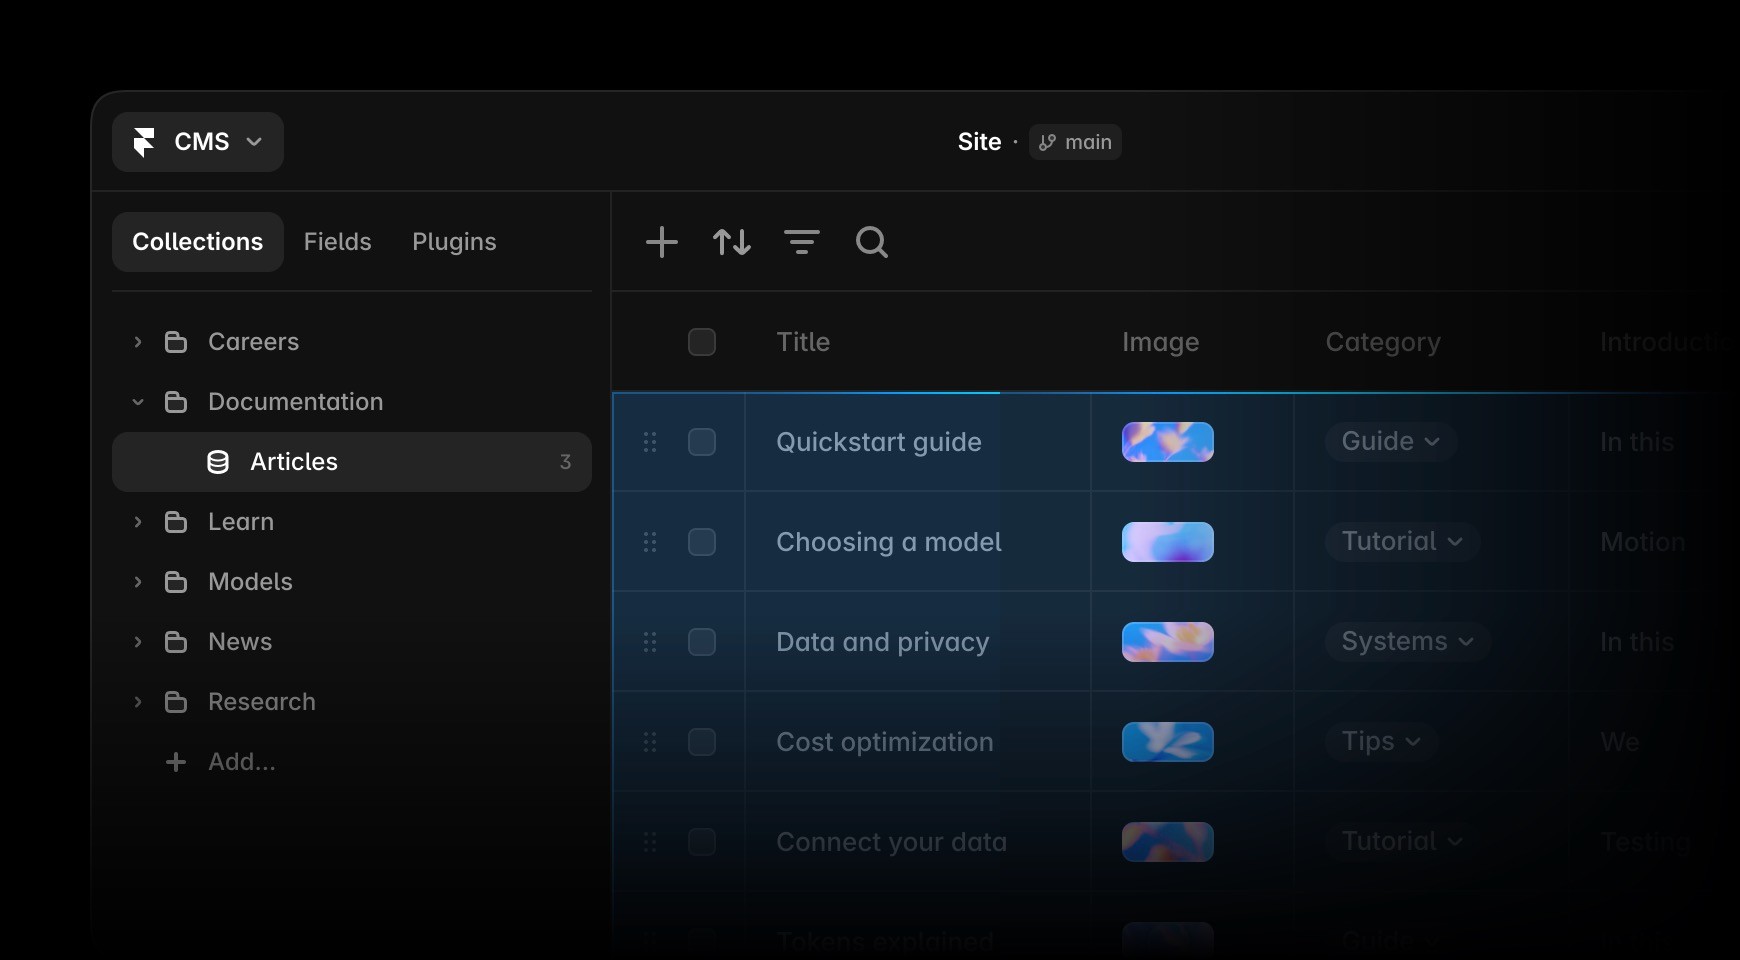Click drag handle of Connect your data row
1740x960 pixels.
[x=650, y=842]
